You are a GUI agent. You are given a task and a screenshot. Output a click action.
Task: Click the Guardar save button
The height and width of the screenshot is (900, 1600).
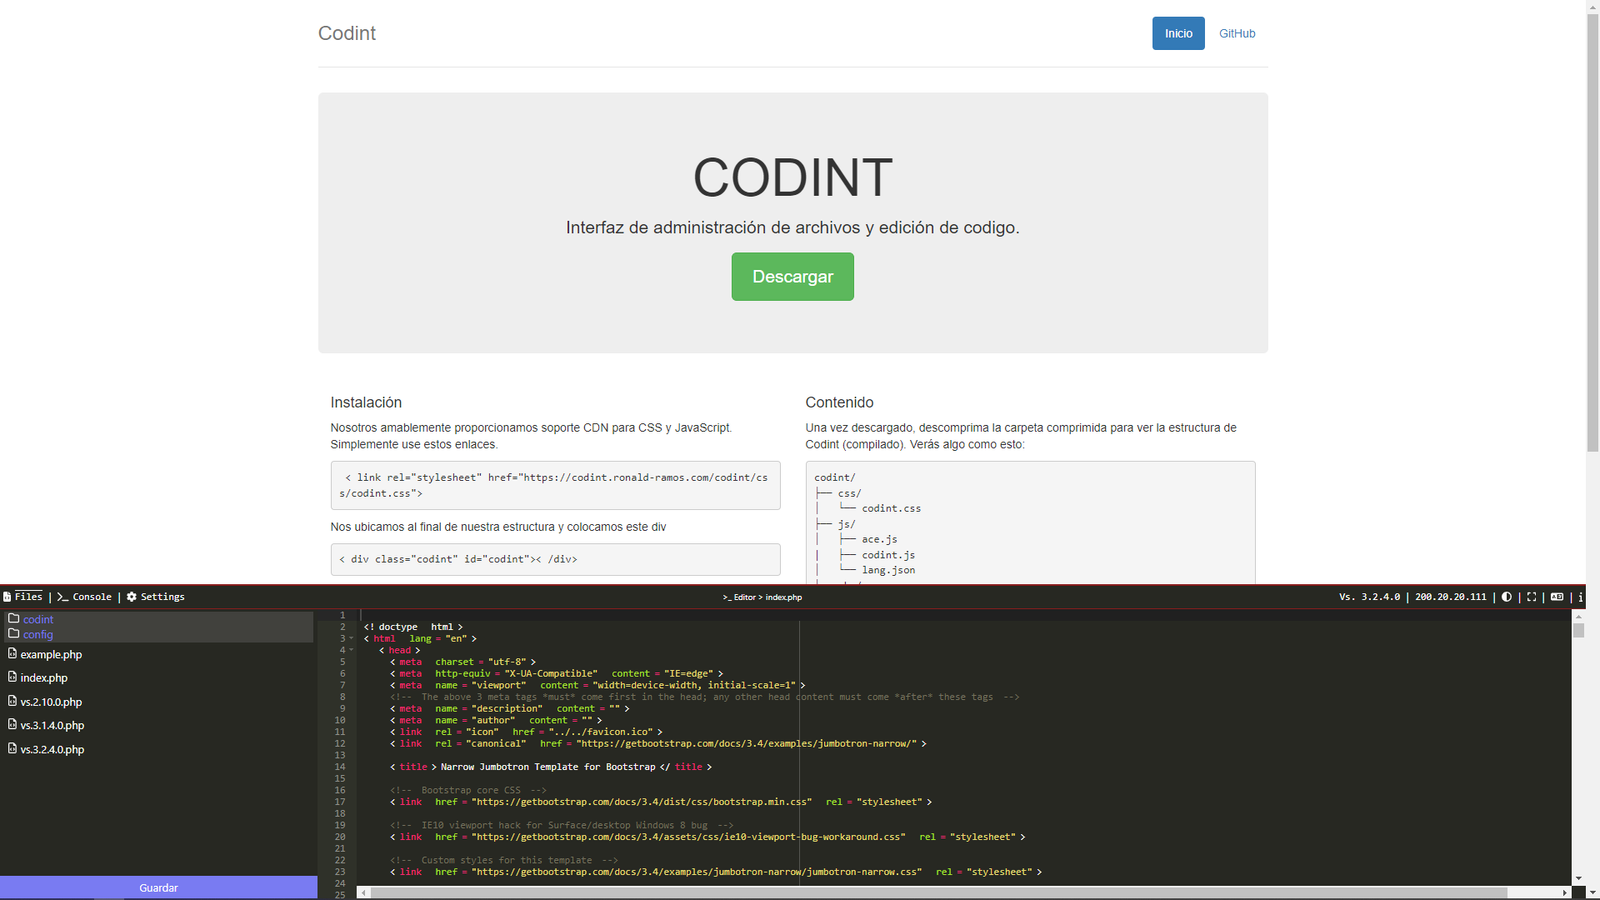[158, 888]
